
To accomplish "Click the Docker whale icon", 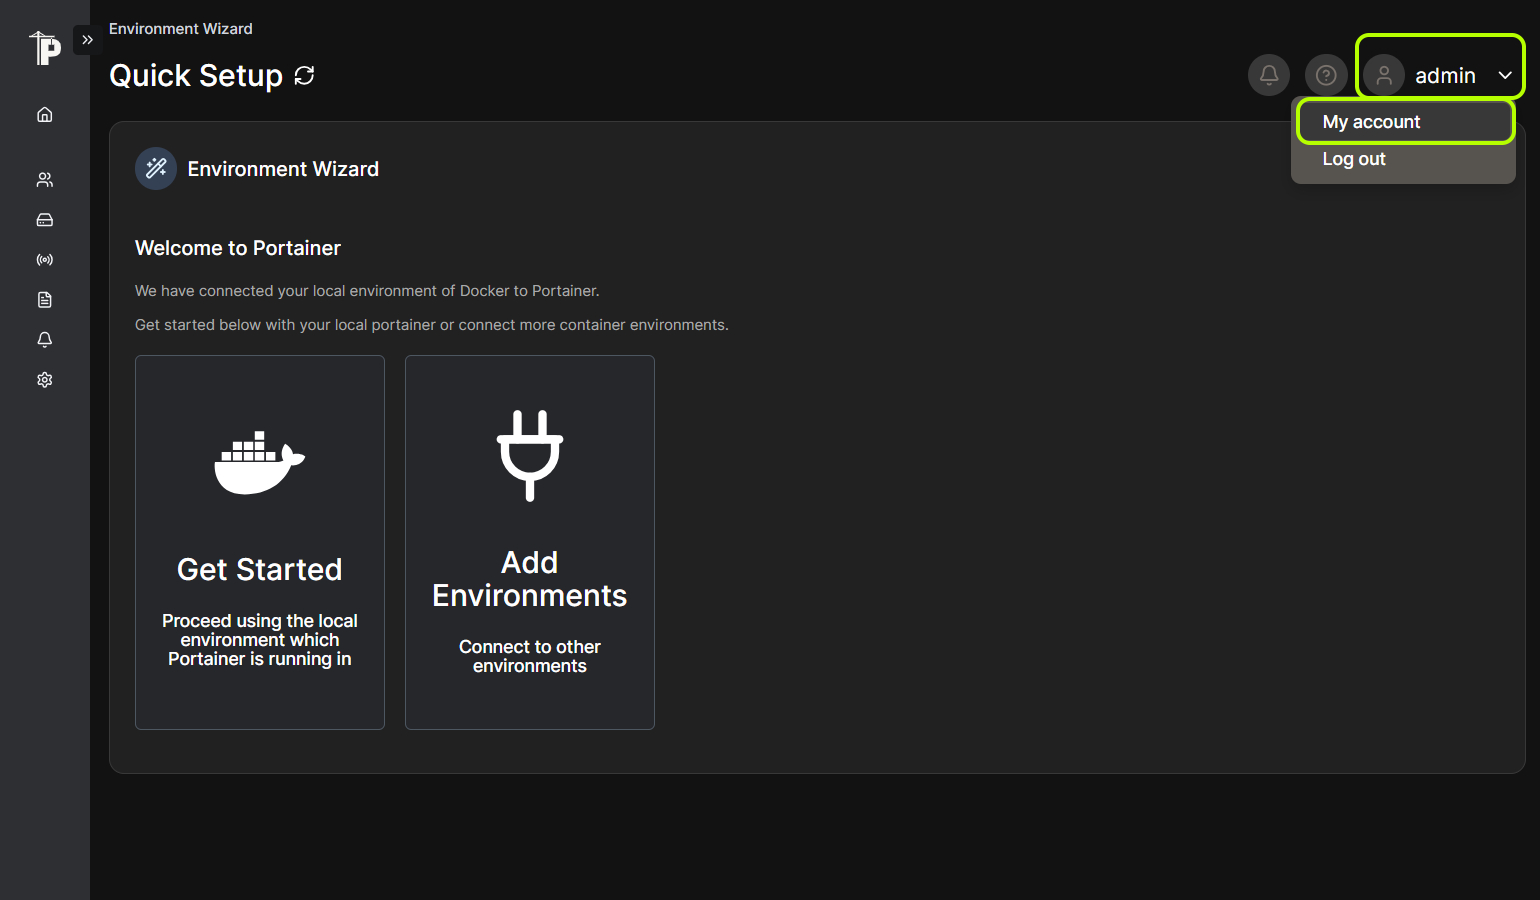I will 260,463.
